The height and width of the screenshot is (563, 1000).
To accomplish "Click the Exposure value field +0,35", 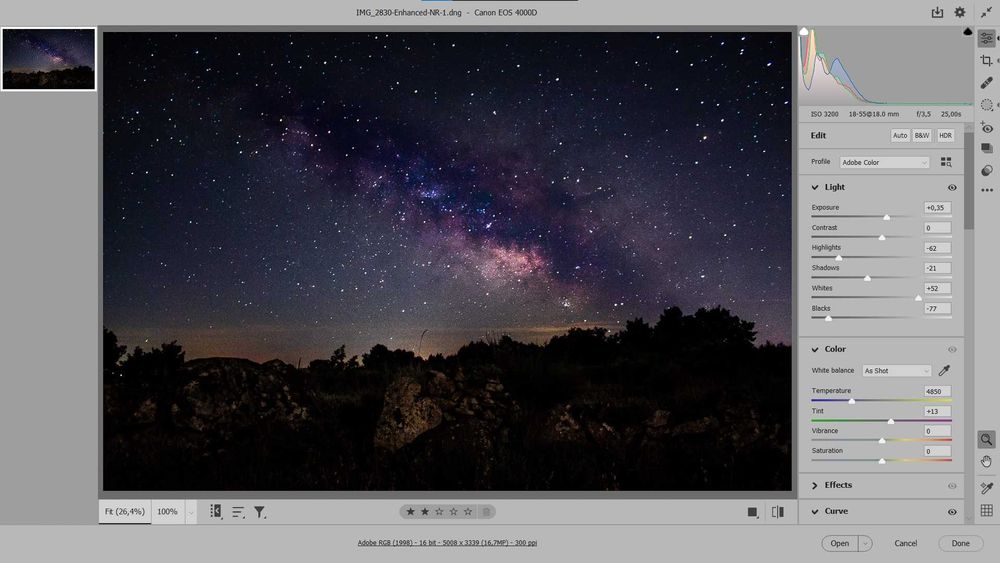I will tap(937, 208).
